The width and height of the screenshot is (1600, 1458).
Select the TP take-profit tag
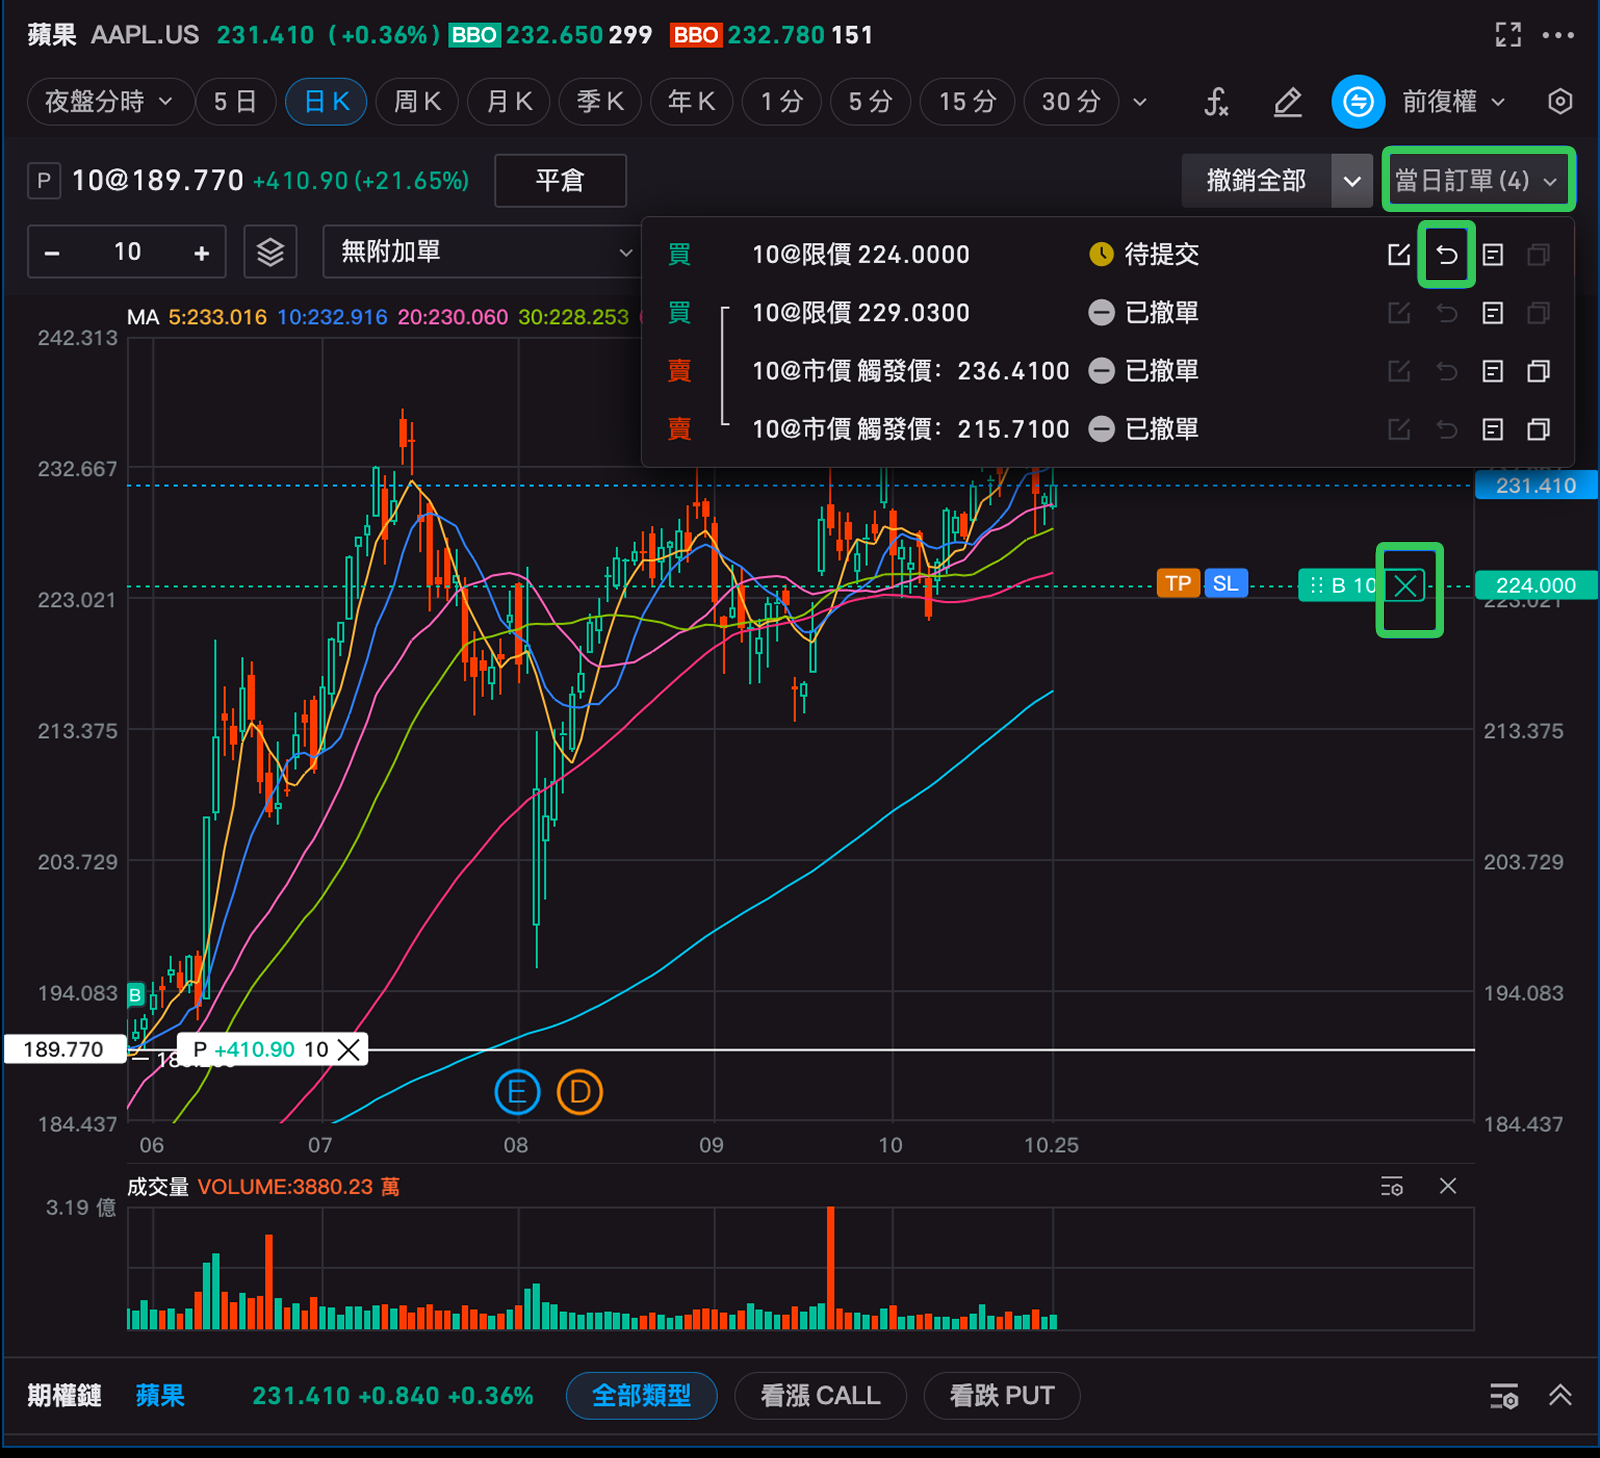[x=1178, y=584]
